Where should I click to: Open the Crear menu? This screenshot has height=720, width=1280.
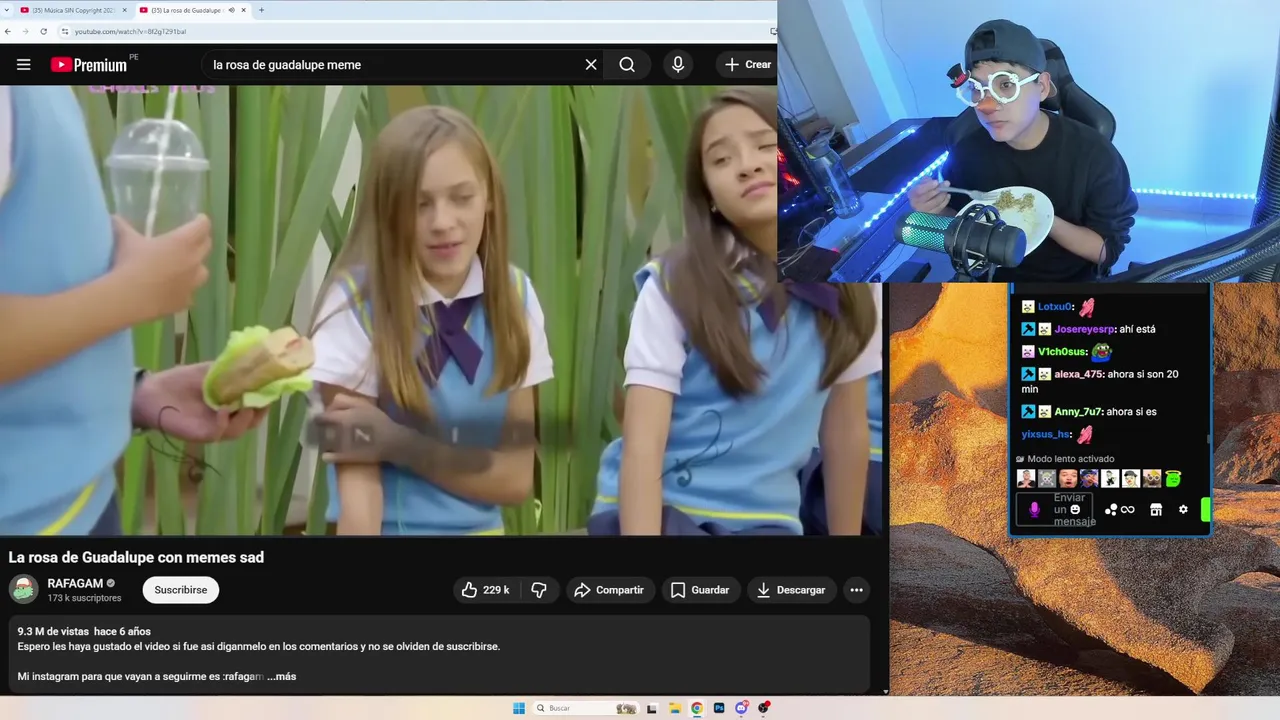coord(748,65)
